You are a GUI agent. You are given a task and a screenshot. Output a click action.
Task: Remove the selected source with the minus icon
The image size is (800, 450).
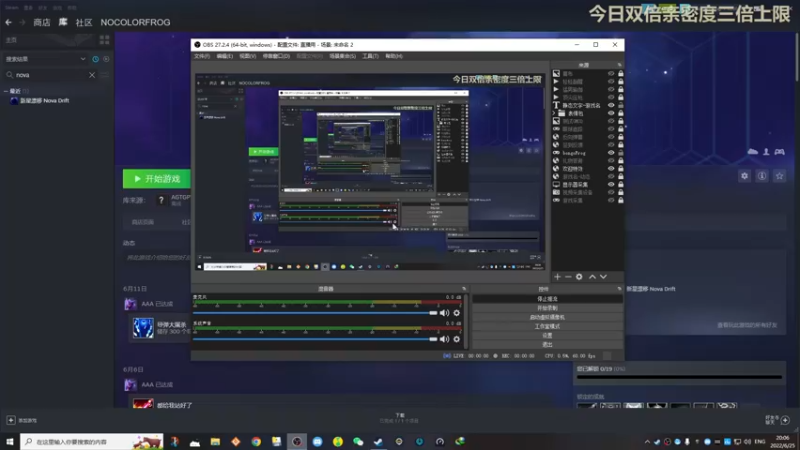click(x=568, y=277)
